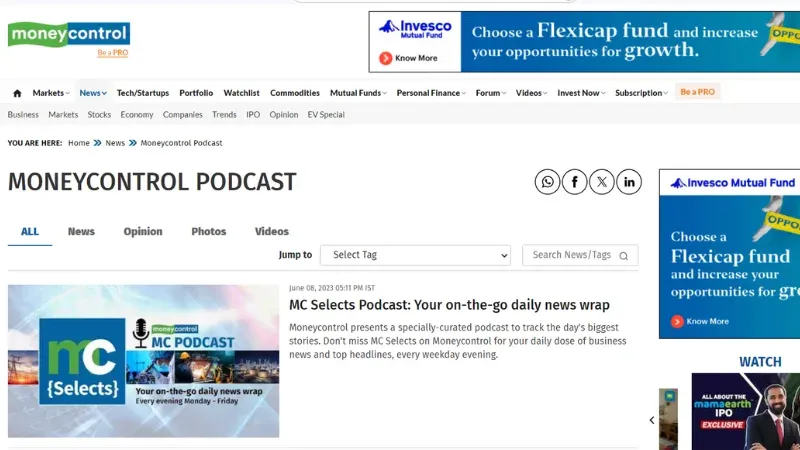This screenshot has height=450, width=800.
Task: Expand the Subscription dropdown menu
Action: 641,93
